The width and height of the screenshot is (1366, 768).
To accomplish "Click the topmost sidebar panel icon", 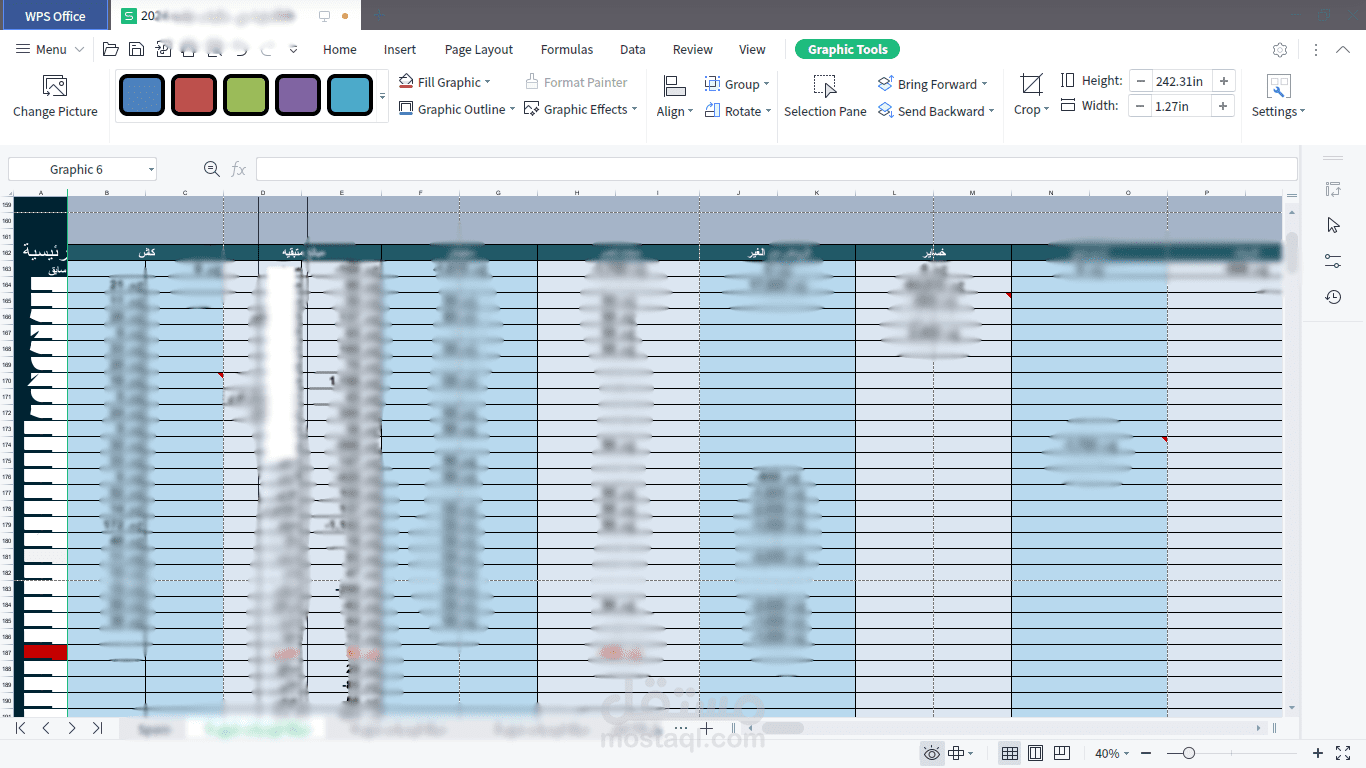I will (x=1333, y=189).
